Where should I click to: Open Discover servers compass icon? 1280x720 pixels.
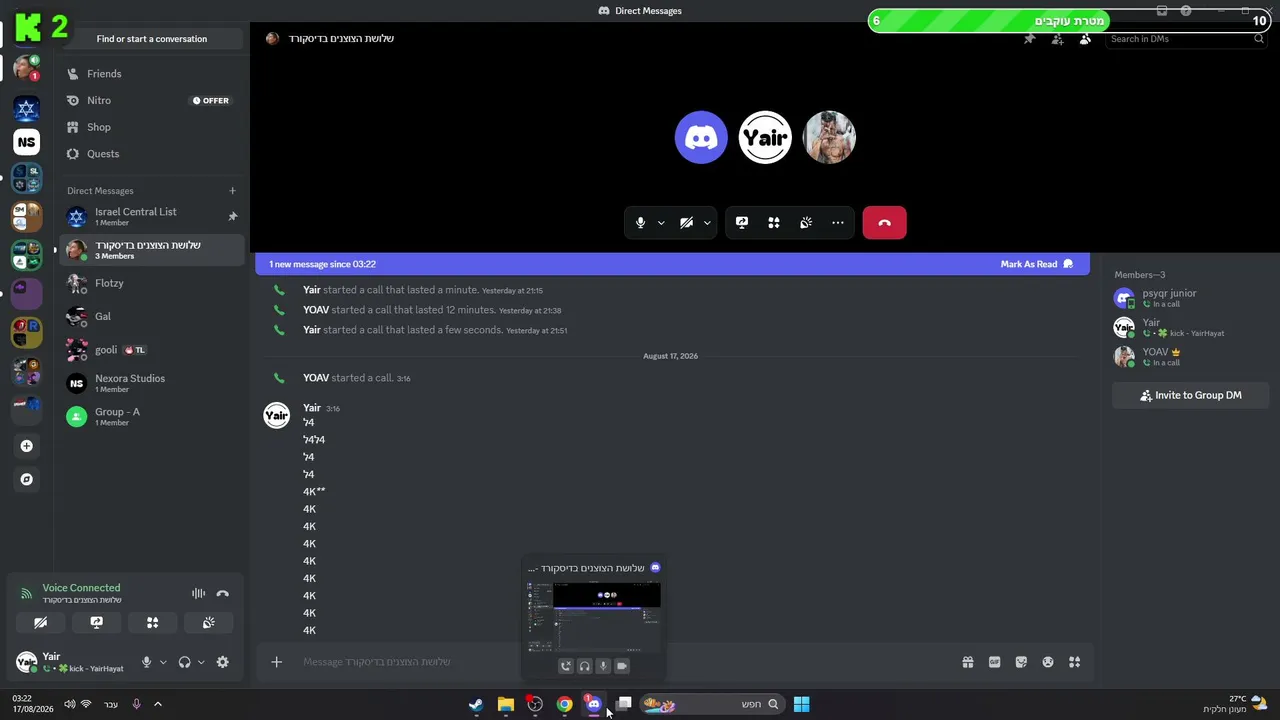[27, 479]
